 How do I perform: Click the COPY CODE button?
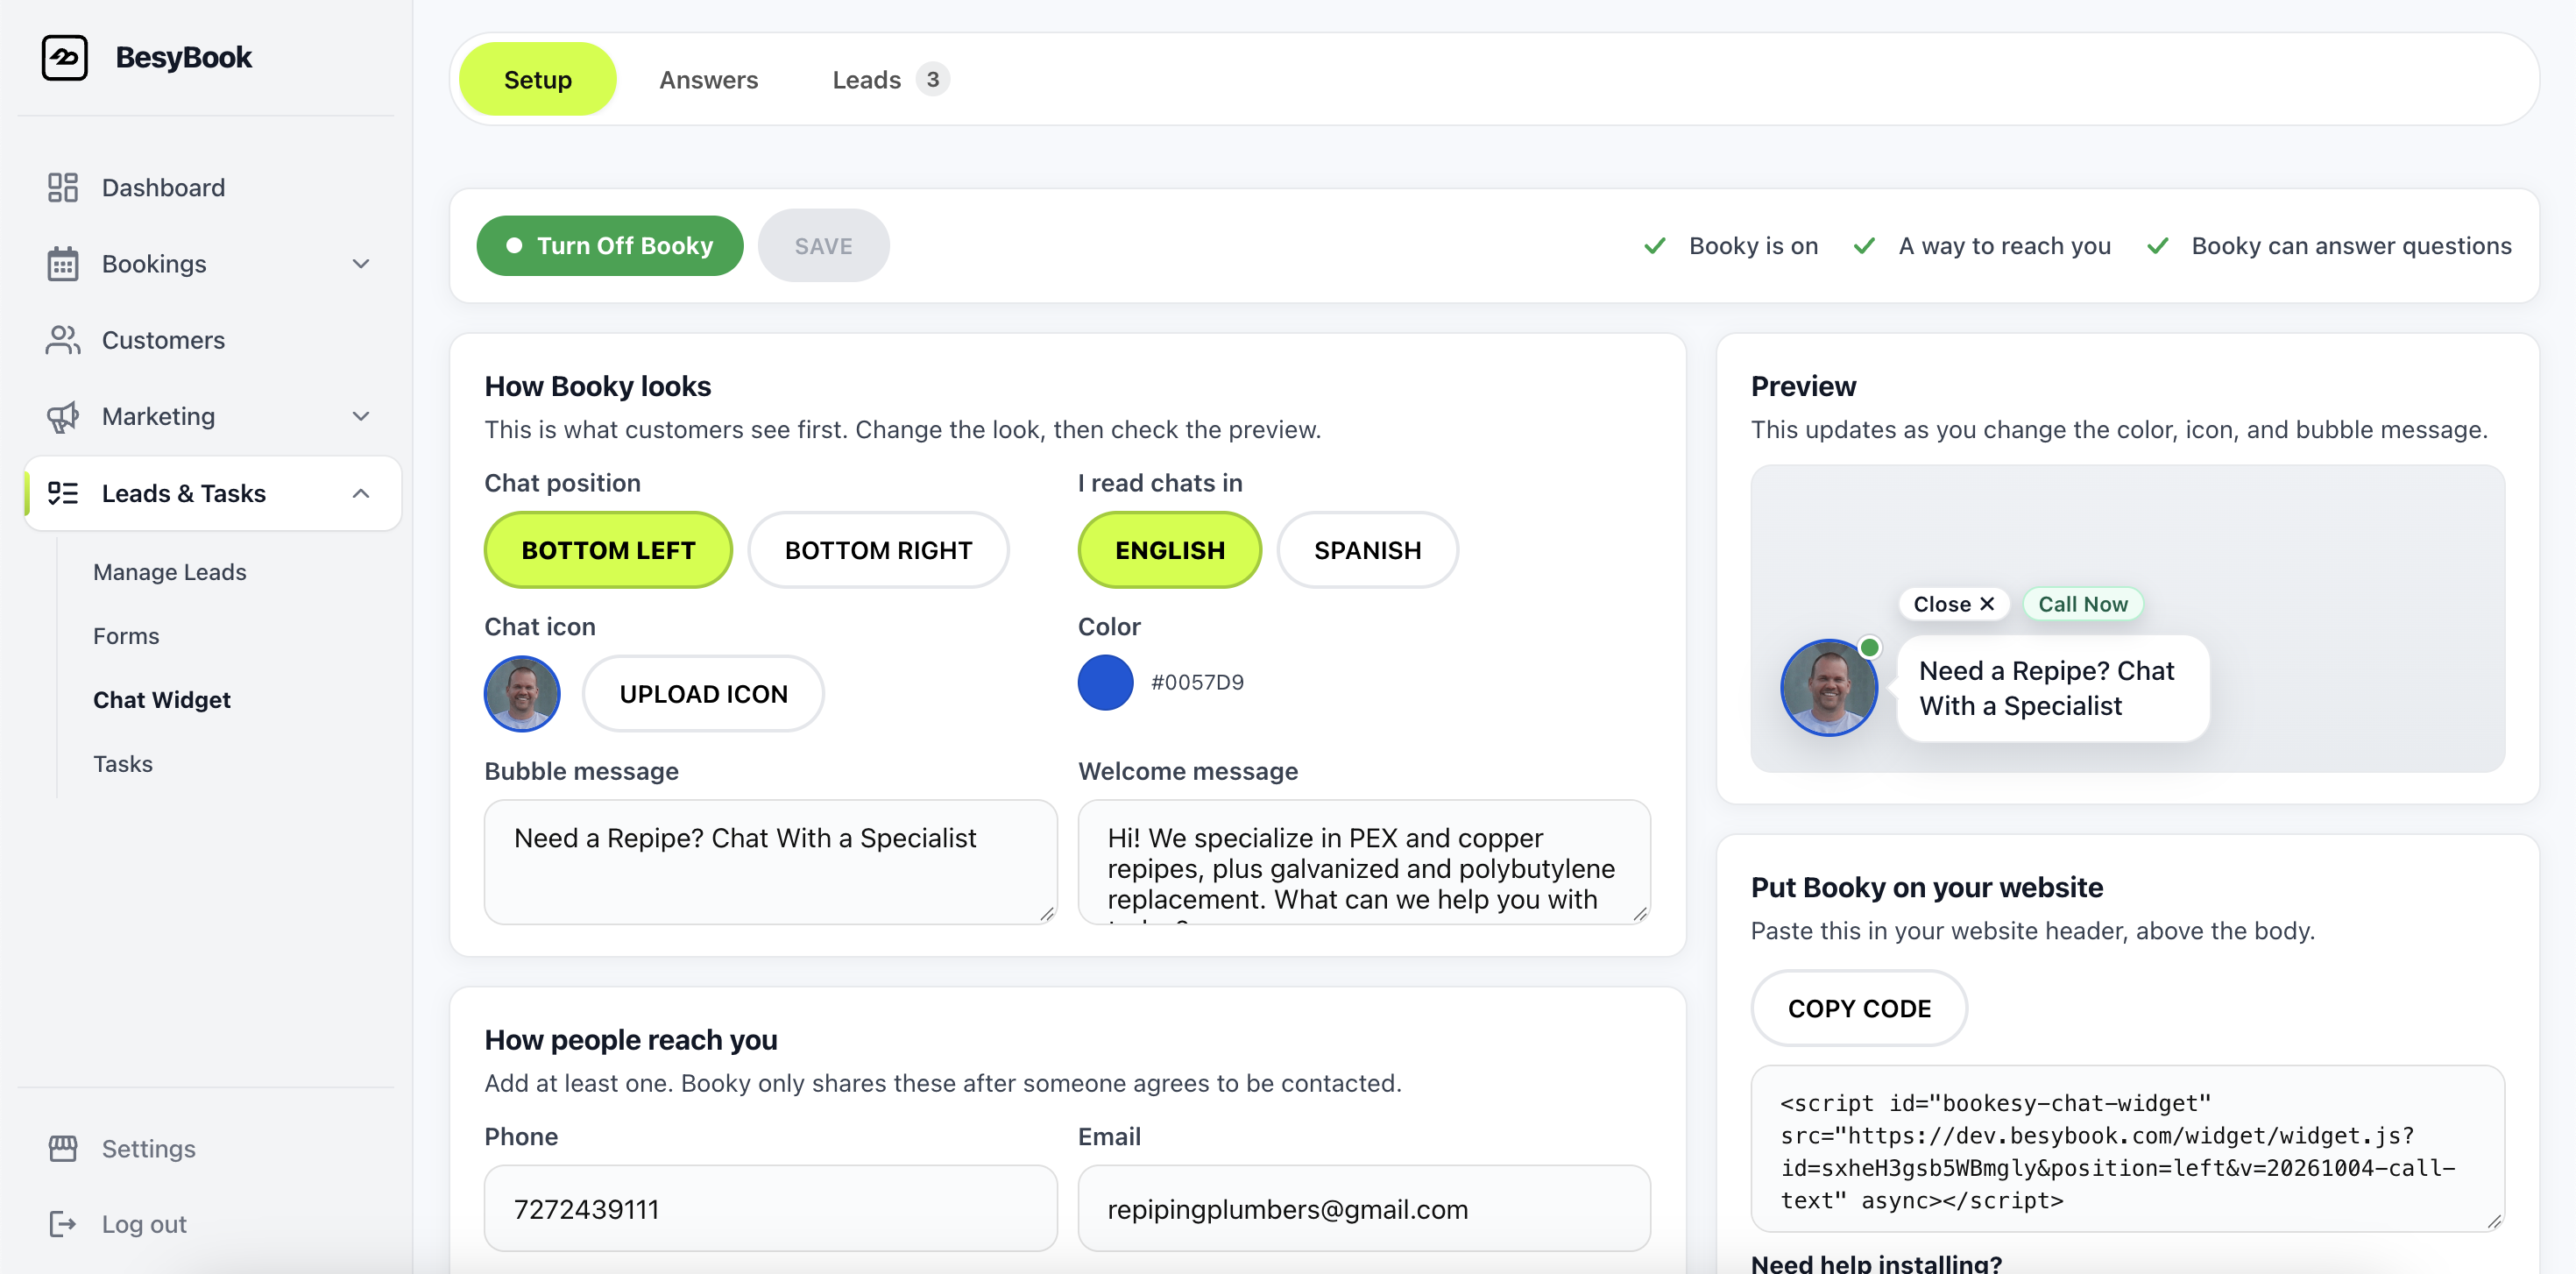coord(1859,1008)
